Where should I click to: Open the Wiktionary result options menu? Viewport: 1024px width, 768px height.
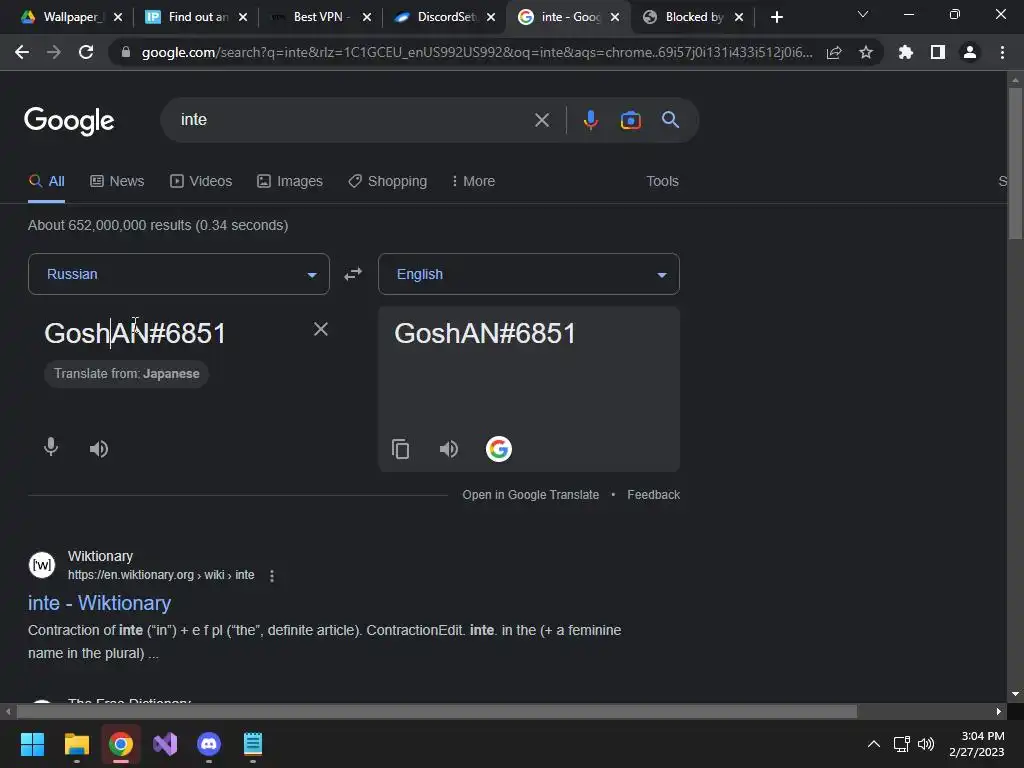pos(272,575)
